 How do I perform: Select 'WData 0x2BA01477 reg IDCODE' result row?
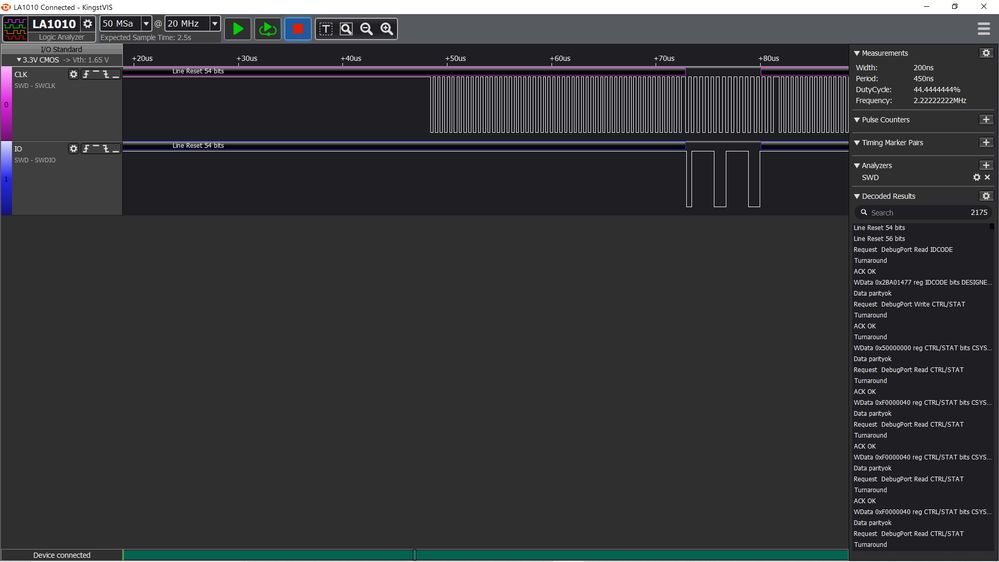point(923,282)
